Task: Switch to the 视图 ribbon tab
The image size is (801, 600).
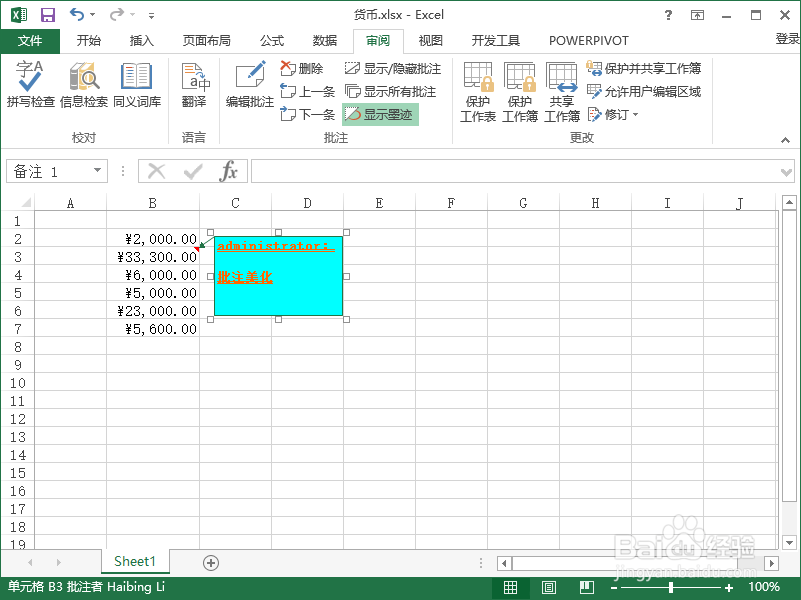Action: pos(430,40)
